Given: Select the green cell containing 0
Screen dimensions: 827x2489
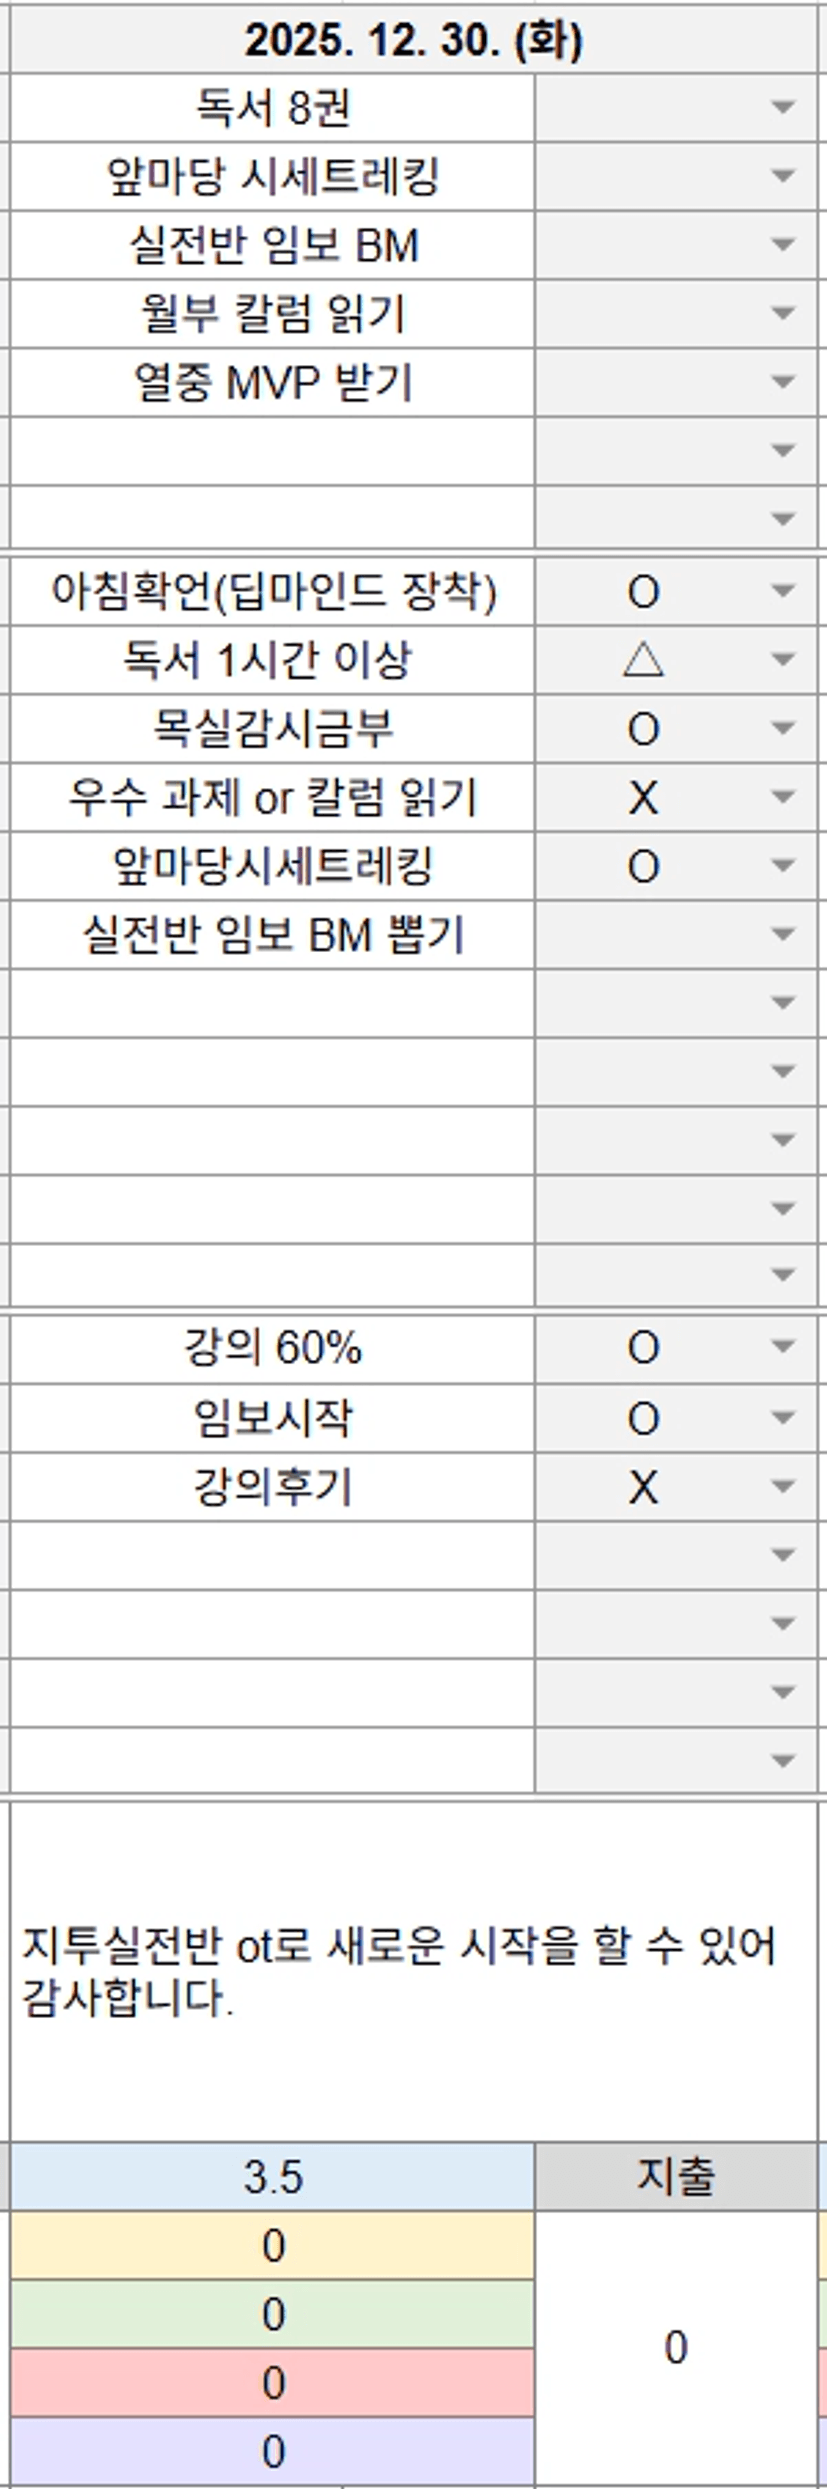Looking at the screenshot, I should [272, 2315].
